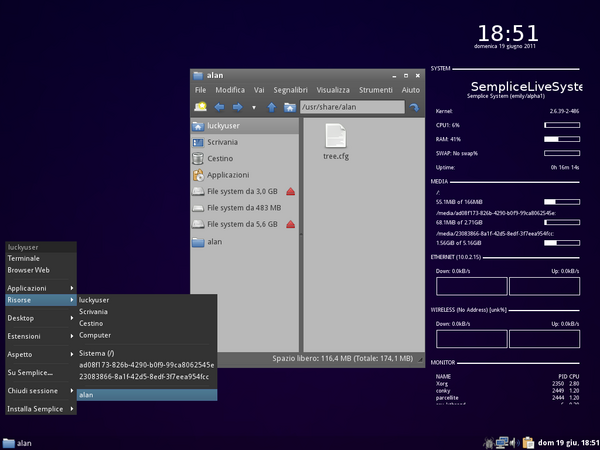Open the history dropdown arrow in toolbar

[x=254, y=106]
